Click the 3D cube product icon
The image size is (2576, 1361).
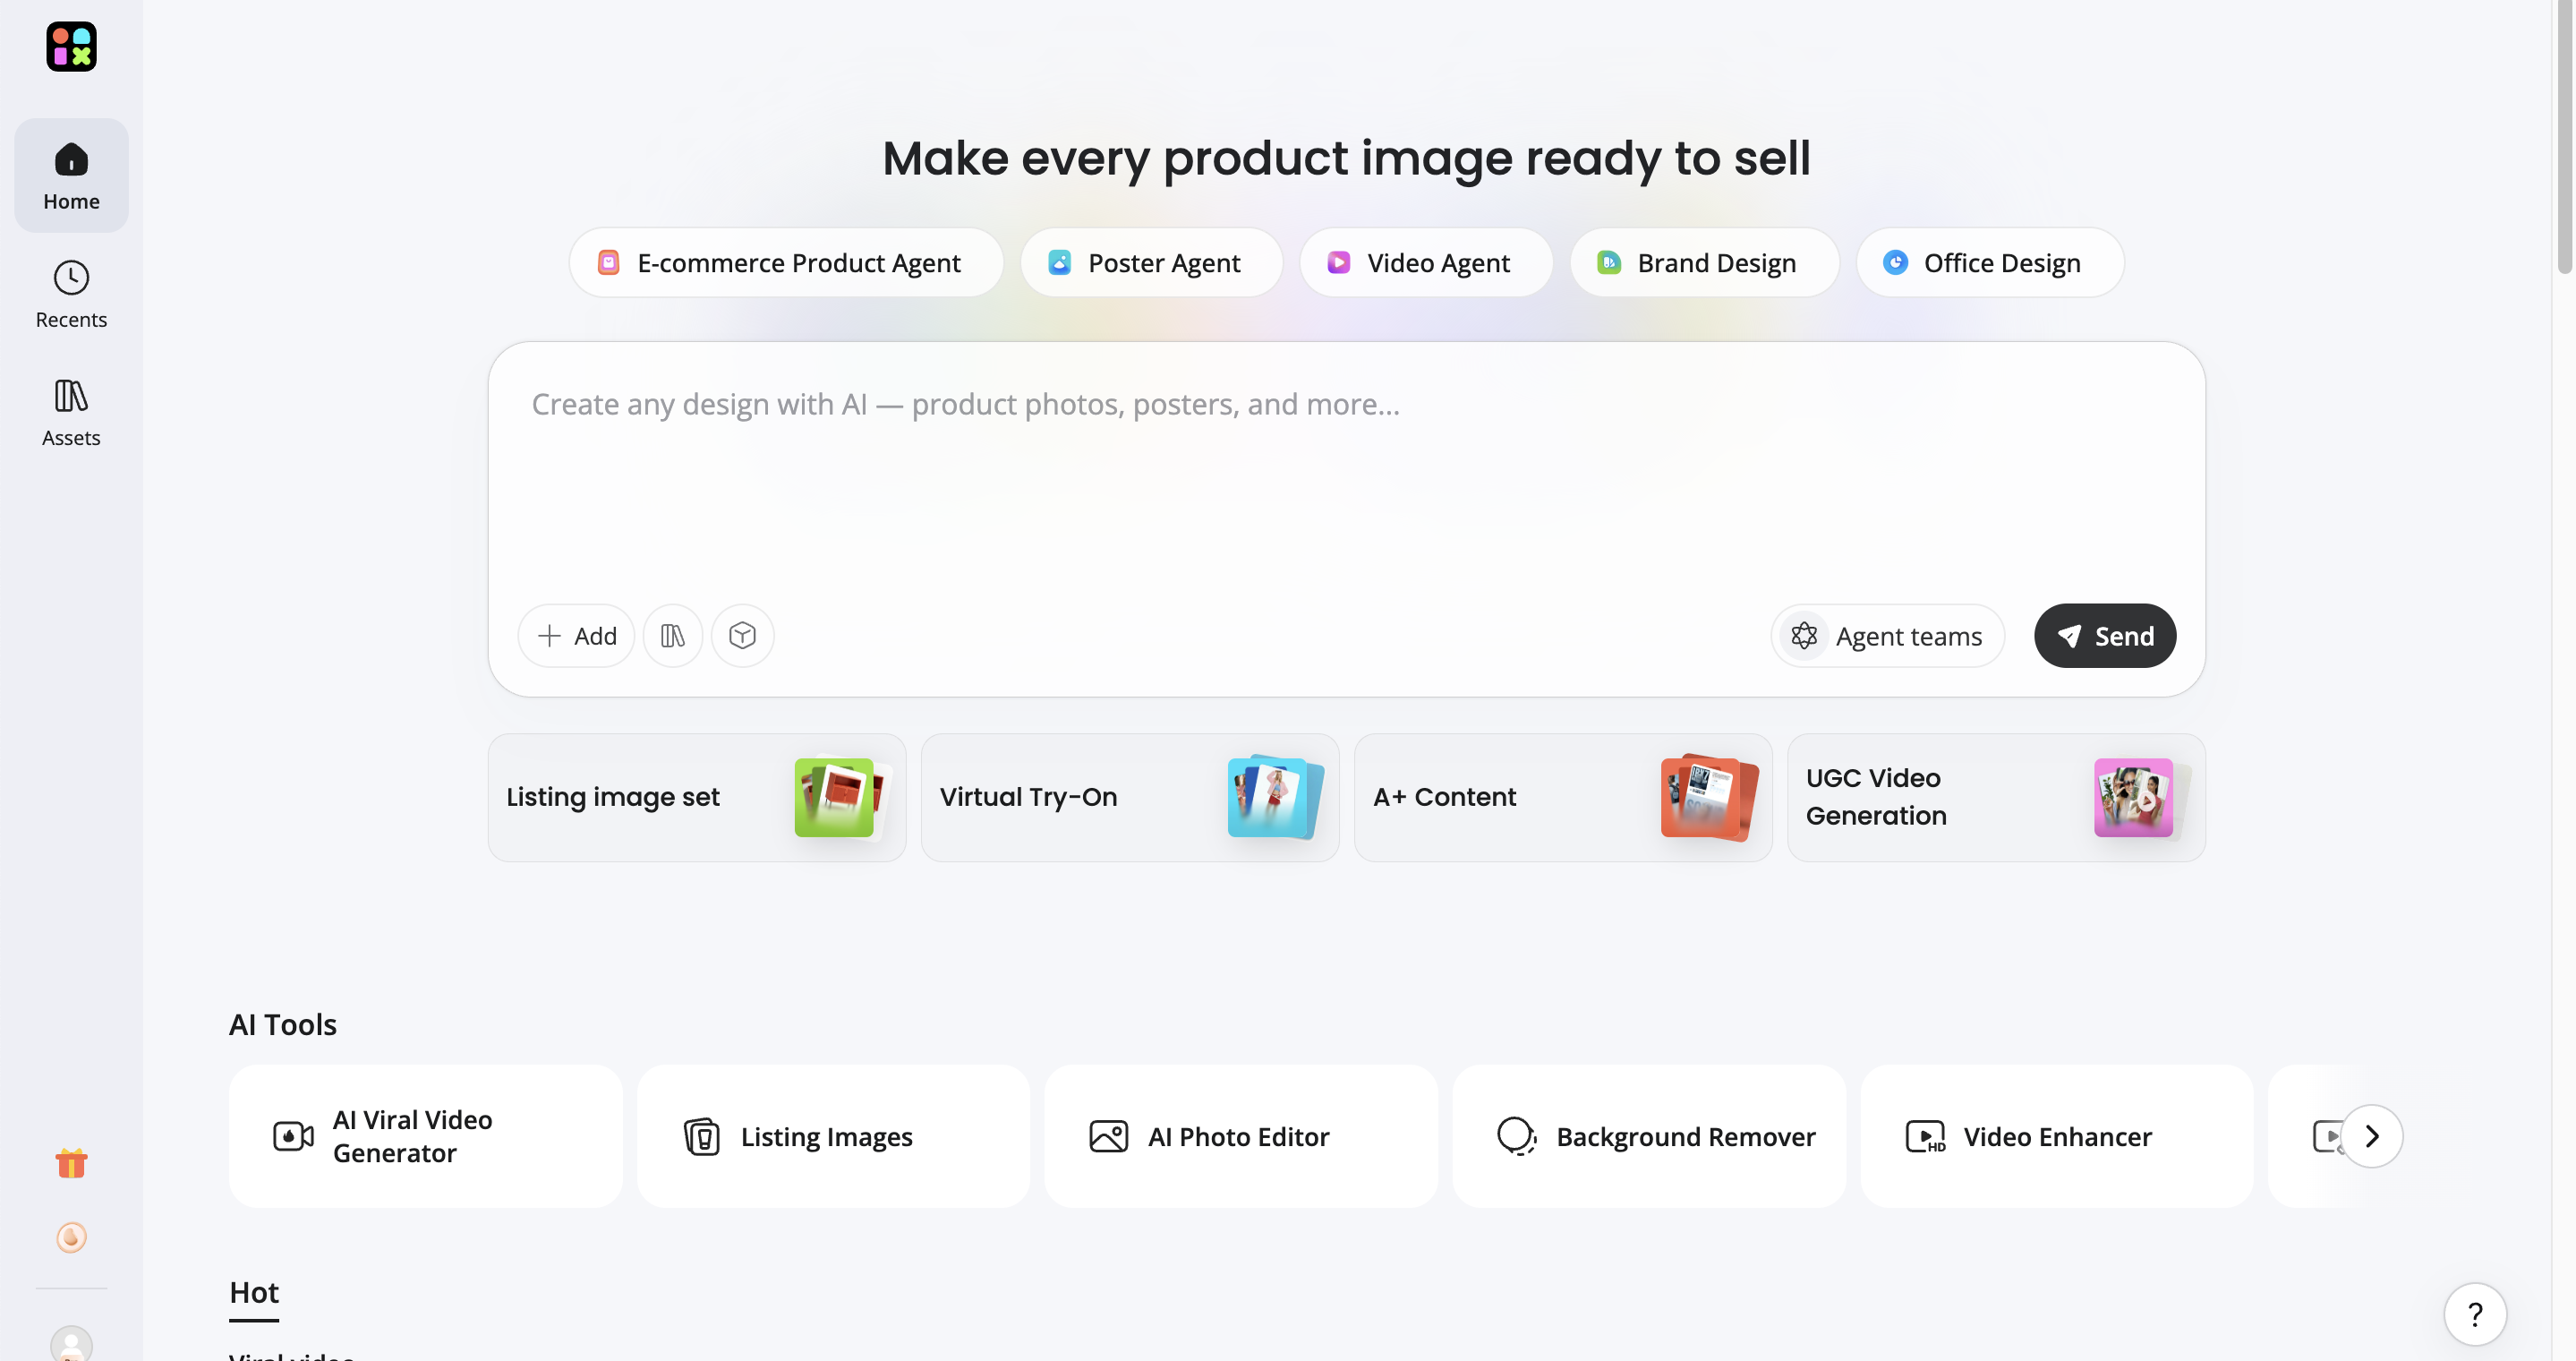click(x=742, y=635)
